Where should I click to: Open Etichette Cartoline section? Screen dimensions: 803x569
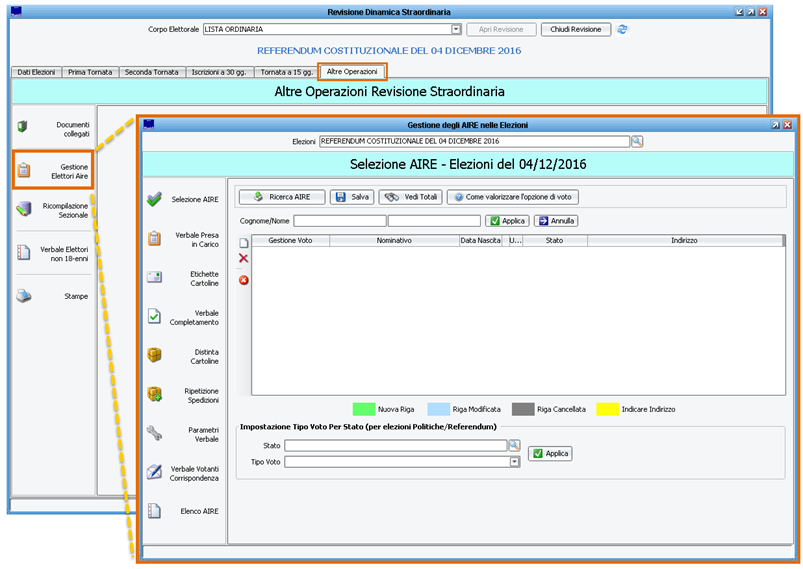point(154,278)
